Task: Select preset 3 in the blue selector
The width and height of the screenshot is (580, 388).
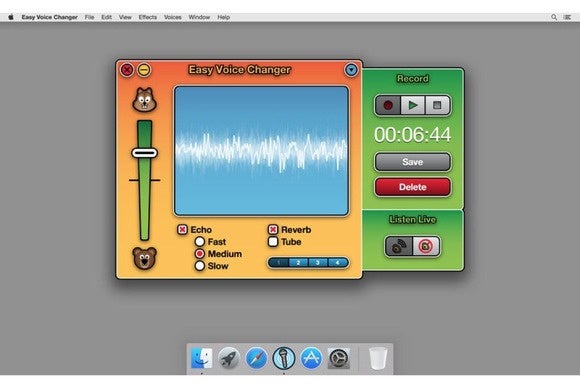Action: click(x=317, y=263)
